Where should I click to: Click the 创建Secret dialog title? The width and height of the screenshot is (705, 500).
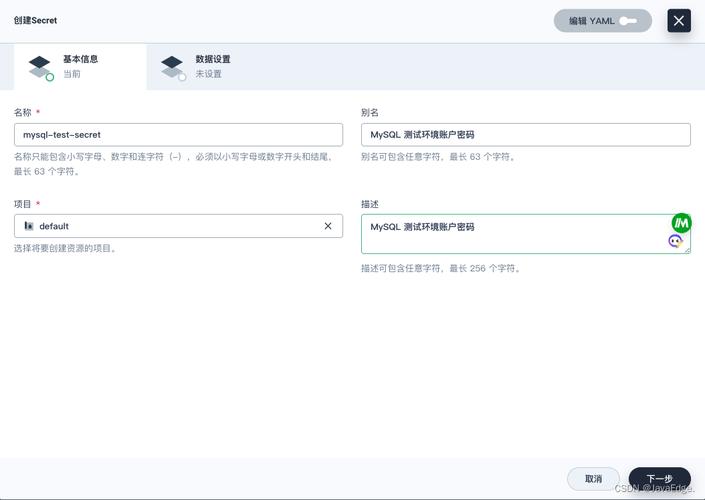pos(35,20)
